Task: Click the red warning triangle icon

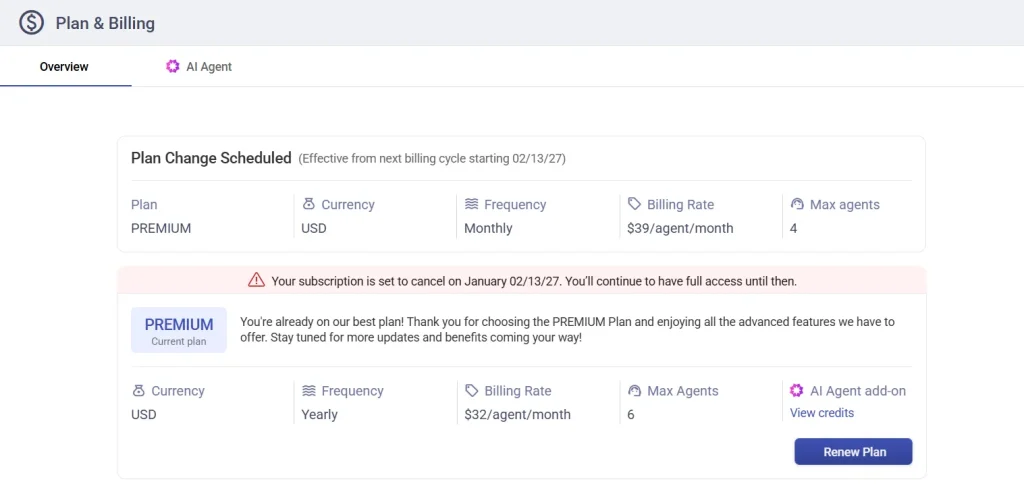Action: coord(257,281)
